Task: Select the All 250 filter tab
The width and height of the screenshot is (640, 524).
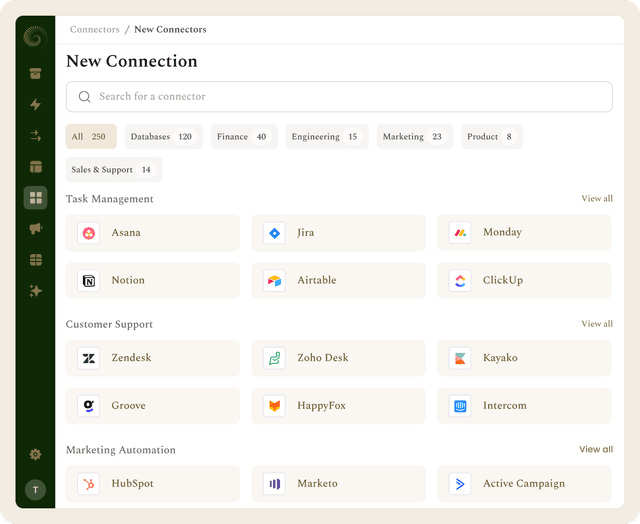Action: tap(91, 136)
